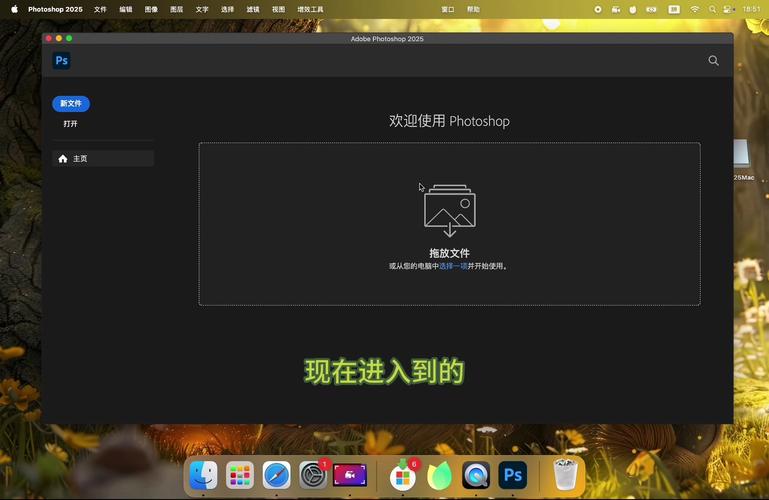Minimize the window with the yellow button
Image resolution: width=769 pixels, height=500 pixels.
click(59, 38)
